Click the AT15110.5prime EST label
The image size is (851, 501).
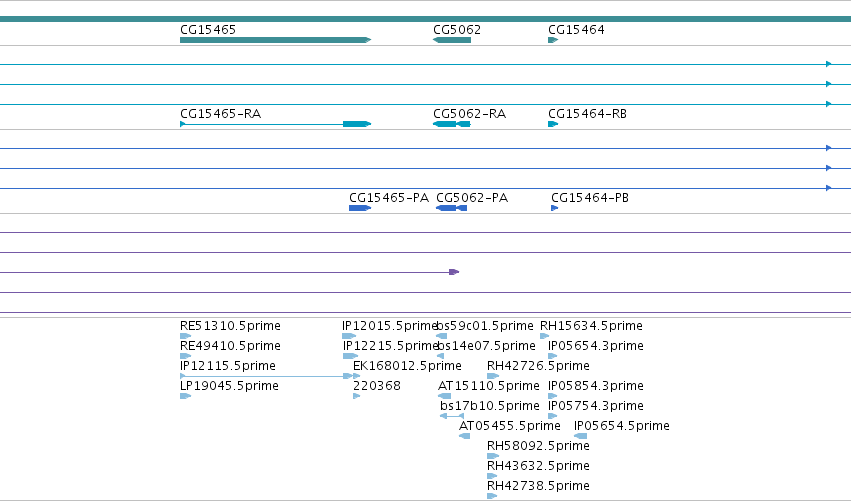(x=488, y=386)
